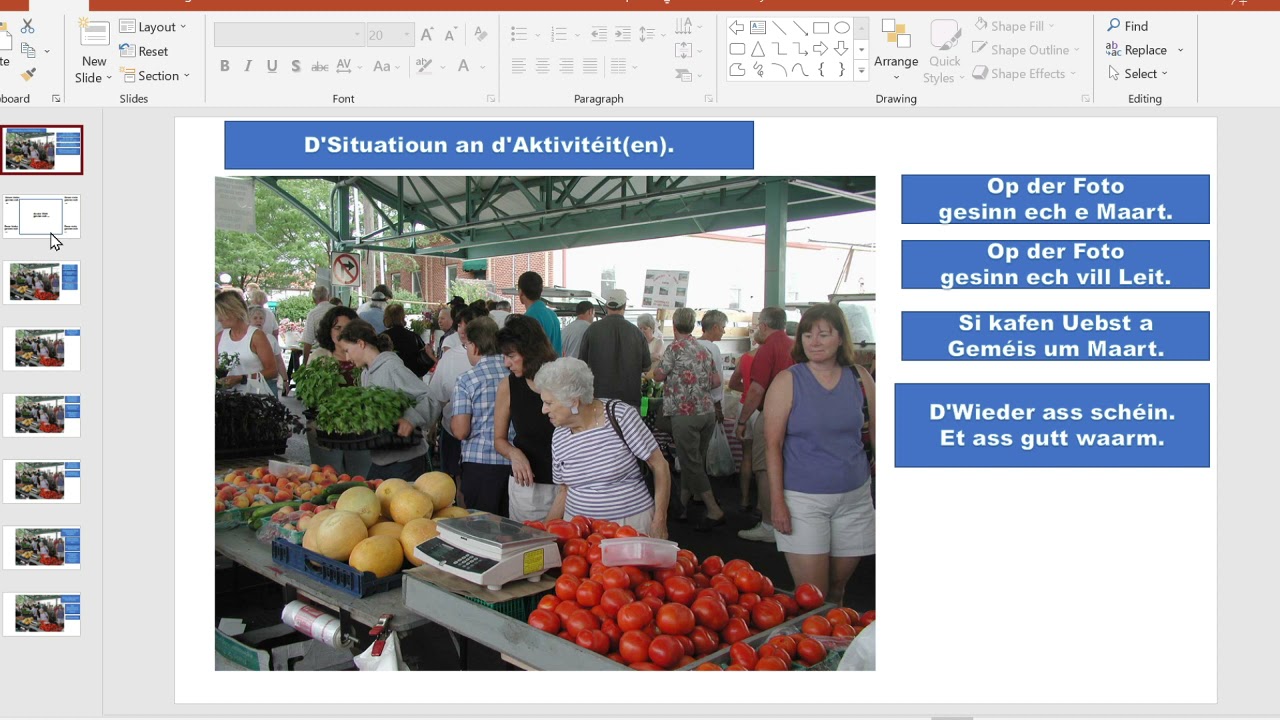Select the first slide thumbnail
This screenshot has width=1280, height=720.
click(x=42, y=150)
